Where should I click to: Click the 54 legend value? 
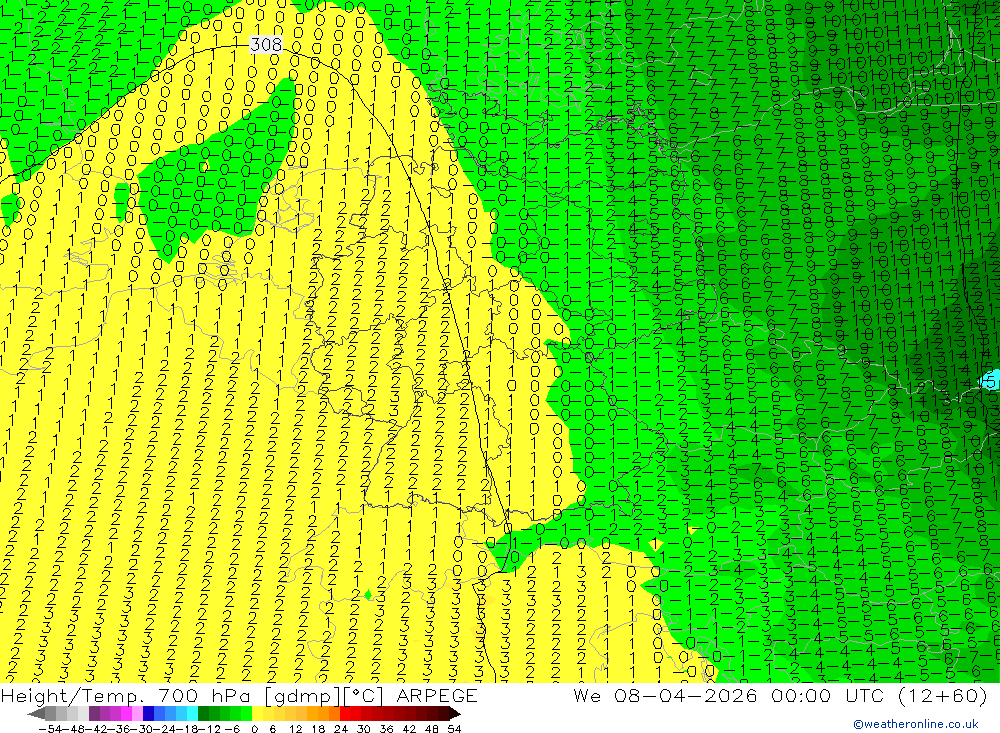coord(454,729)
